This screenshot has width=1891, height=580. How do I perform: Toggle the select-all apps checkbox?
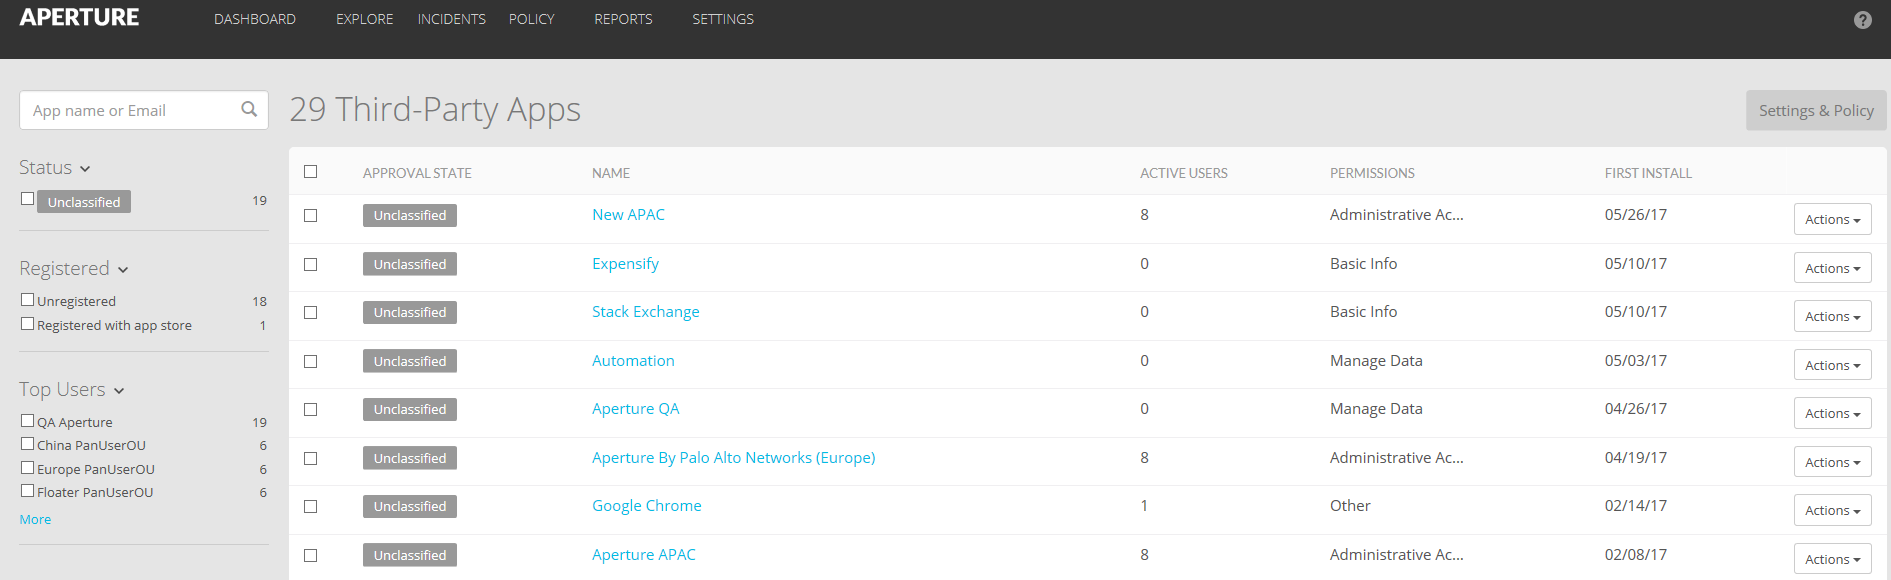tap(311, 172)
